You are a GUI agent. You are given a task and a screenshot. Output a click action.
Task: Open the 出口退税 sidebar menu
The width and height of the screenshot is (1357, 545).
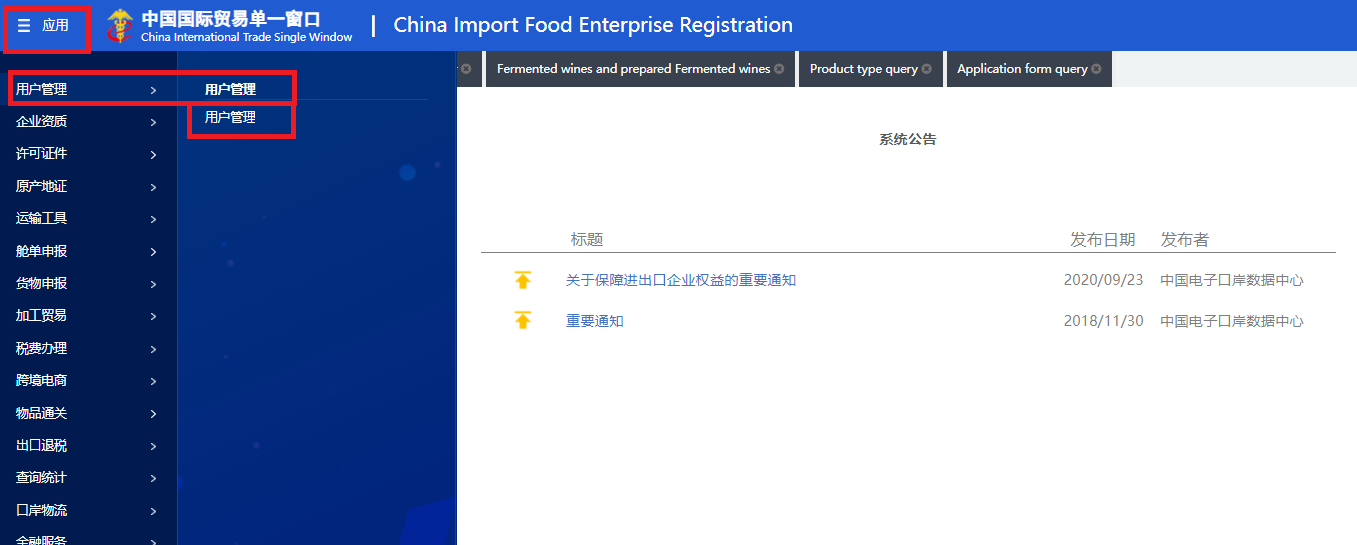(x=42, y=446)
